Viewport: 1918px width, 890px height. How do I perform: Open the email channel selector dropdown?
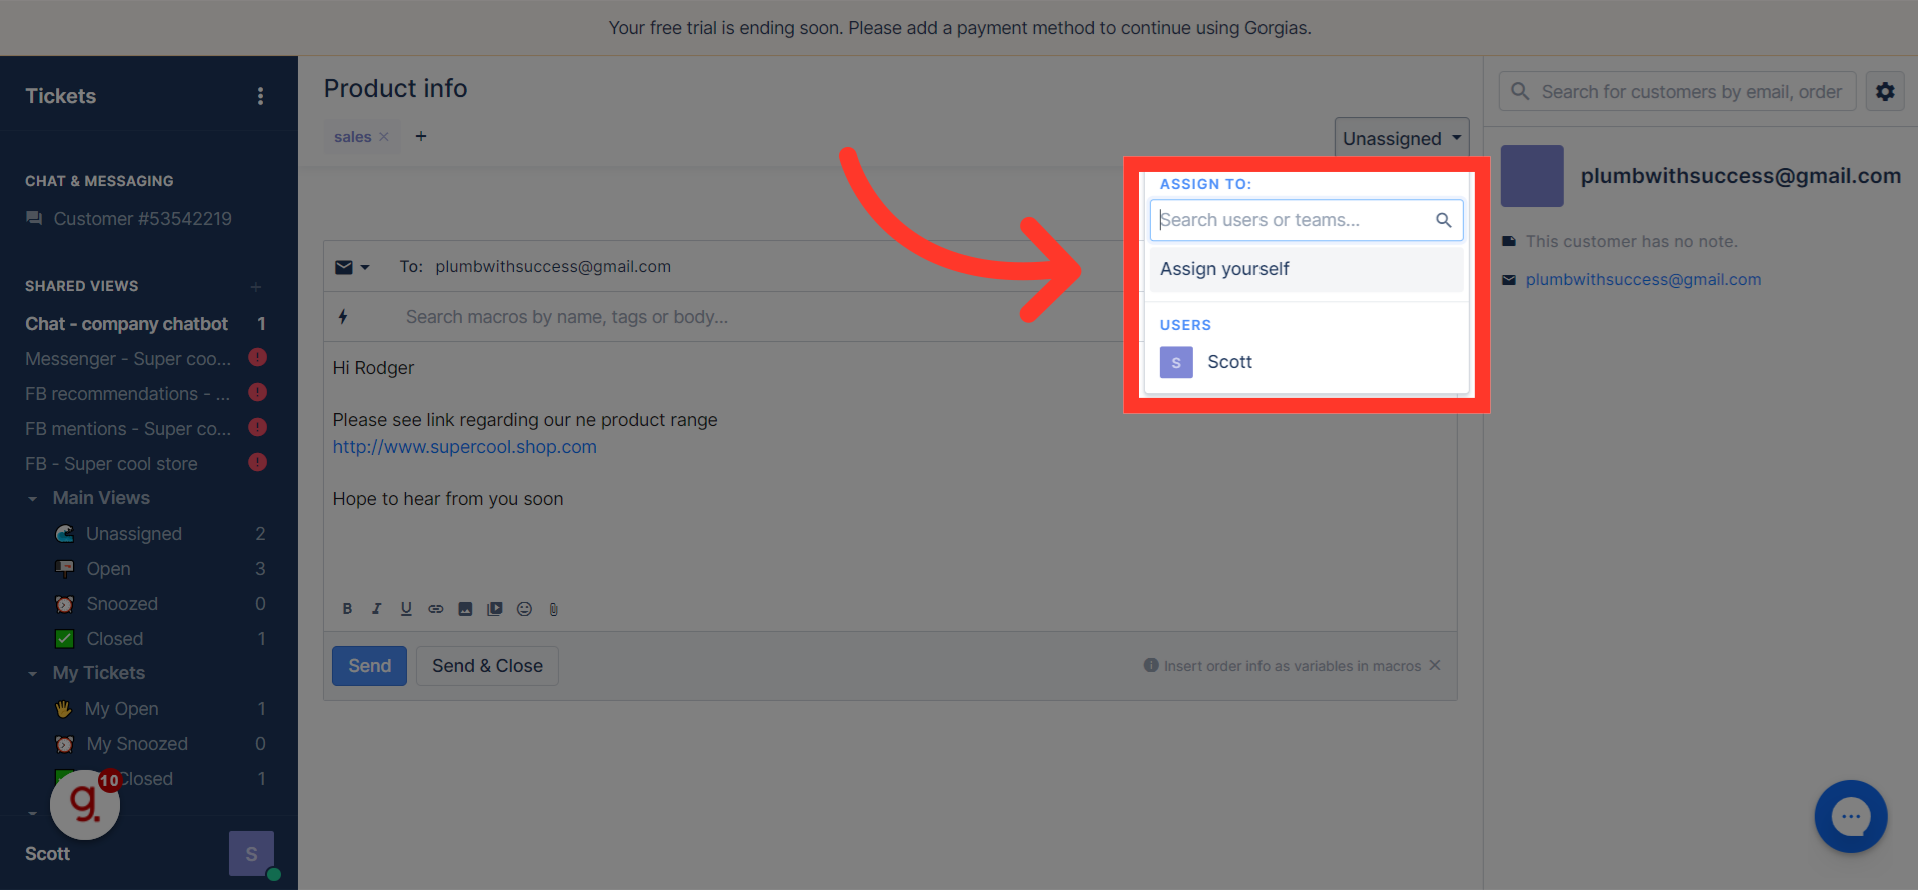pyautogui.click(x=352, y=267)
